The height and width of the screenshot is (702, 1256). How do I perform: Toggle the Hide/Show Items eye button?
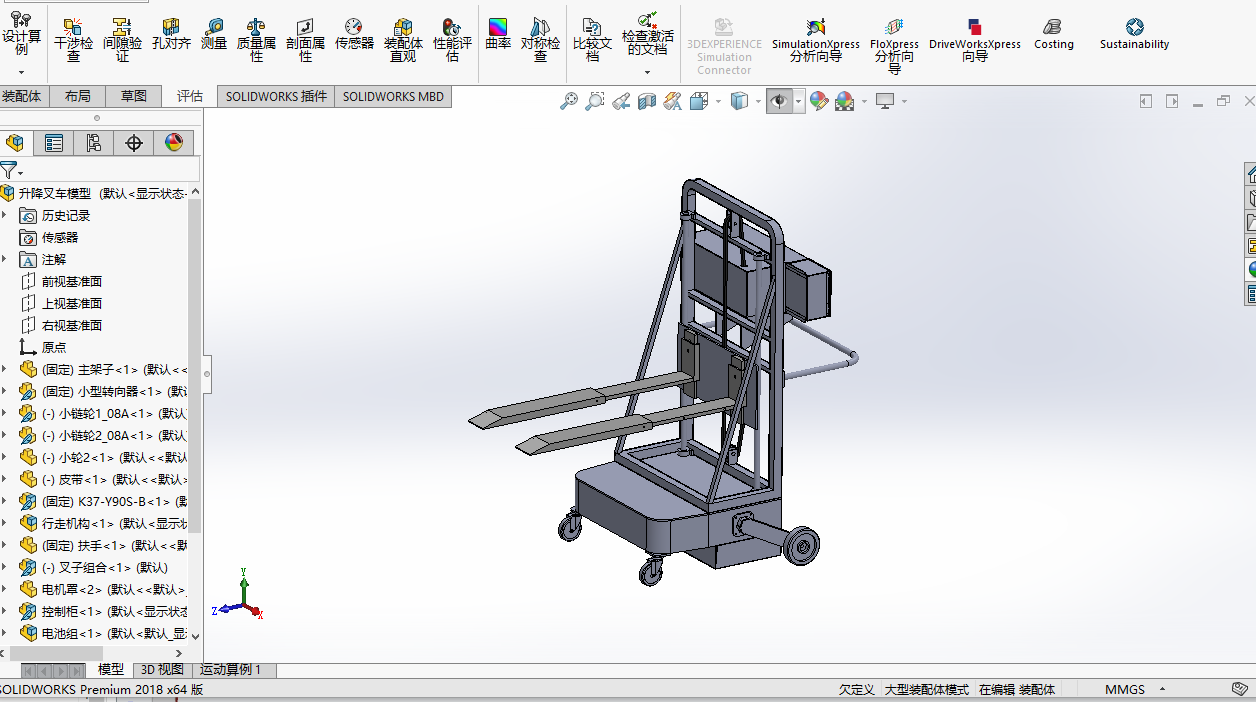(779, 101)
